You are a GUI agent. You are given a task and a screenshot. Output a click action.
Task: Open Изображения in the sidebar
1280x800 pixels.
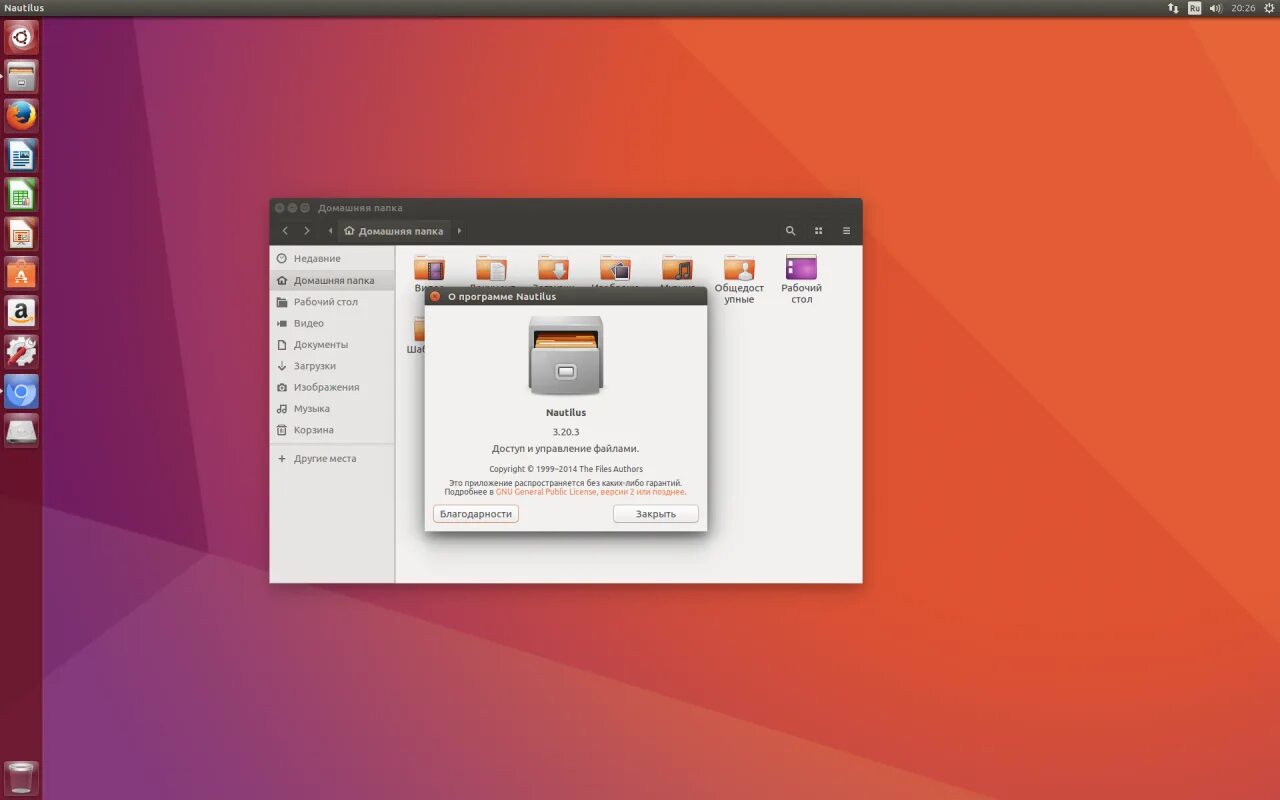332,387
